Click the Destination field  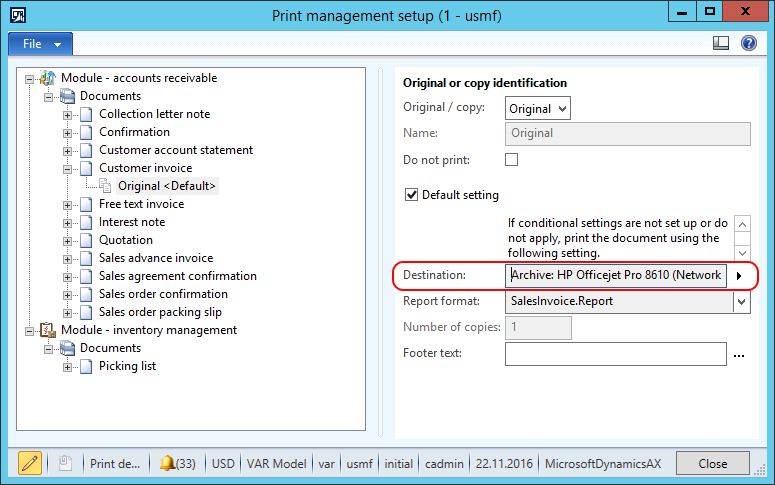pyautogui.click(x=615, y=275)
